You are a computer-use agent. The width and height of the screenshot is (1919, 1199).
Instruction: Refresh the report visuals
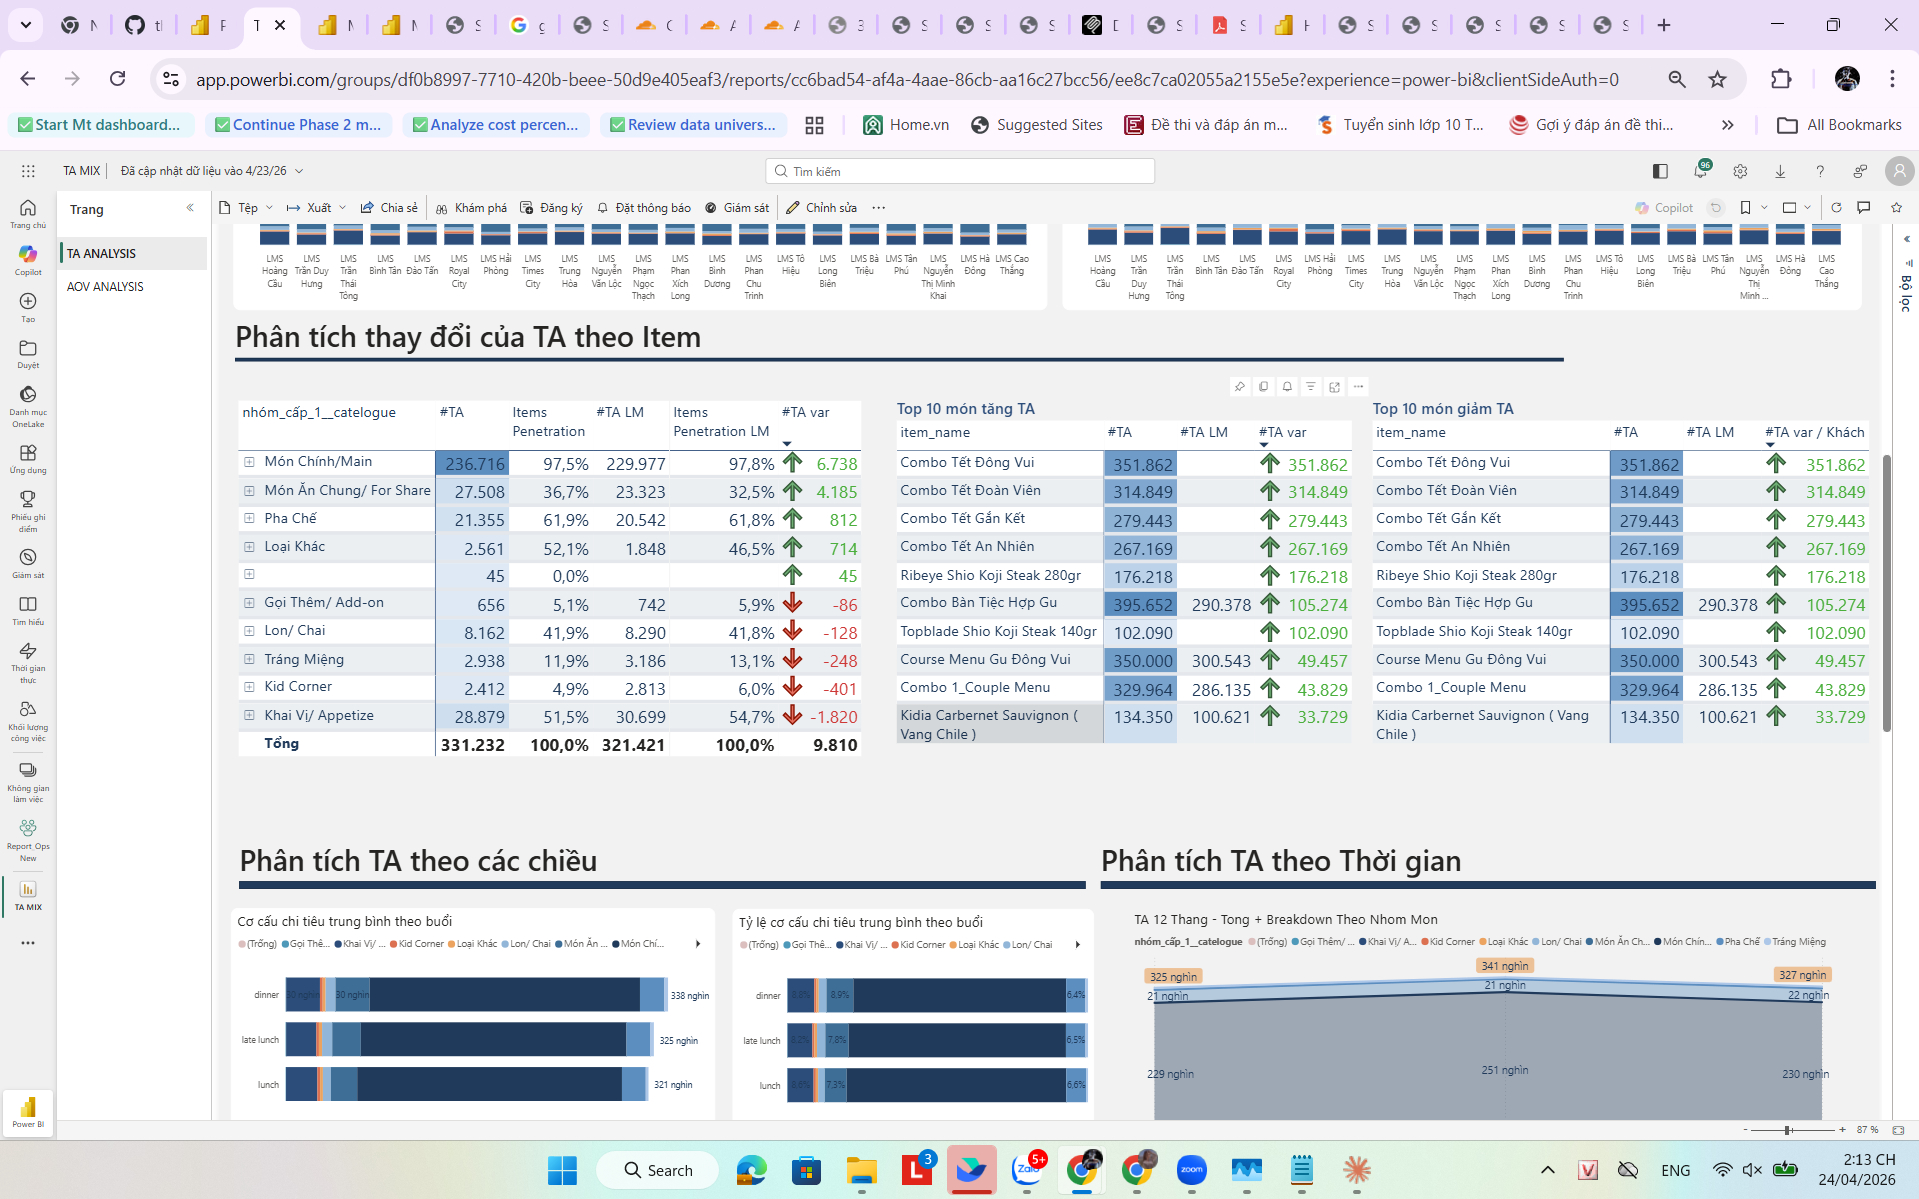[1836, 208]
